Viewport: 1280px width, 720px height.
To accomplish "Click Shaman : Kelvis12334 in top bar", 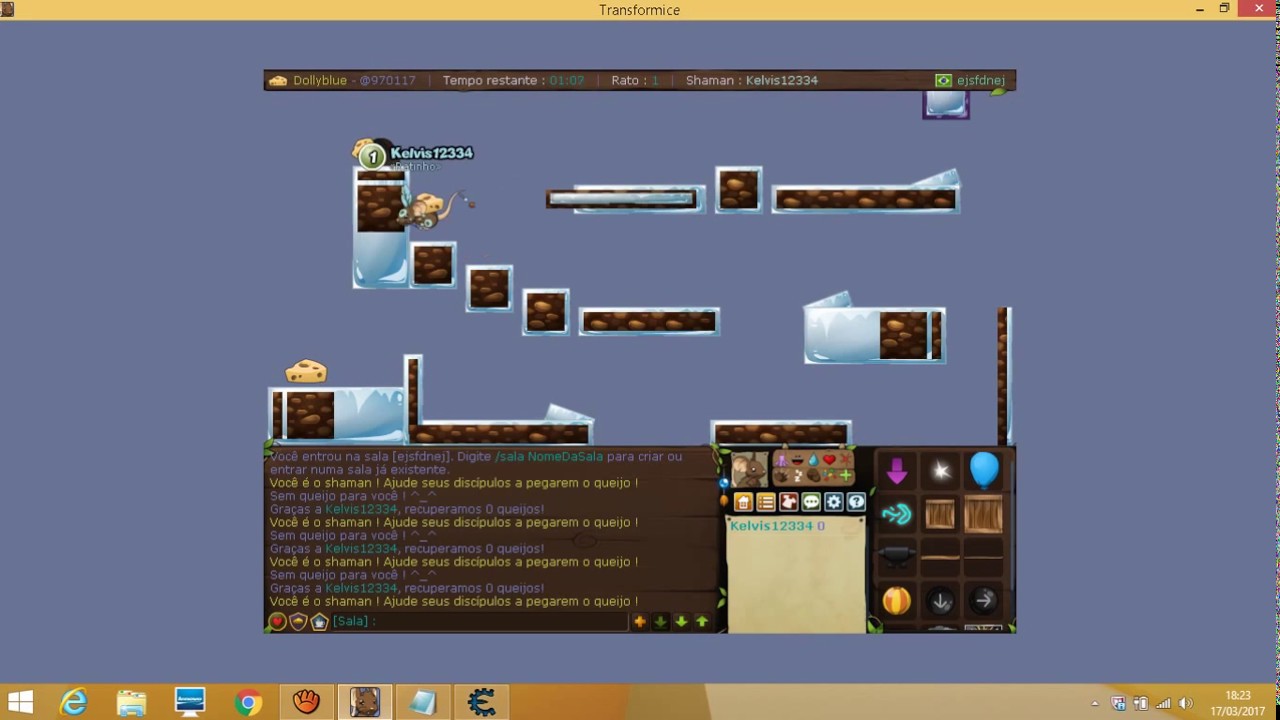I will tap(752, 80).
